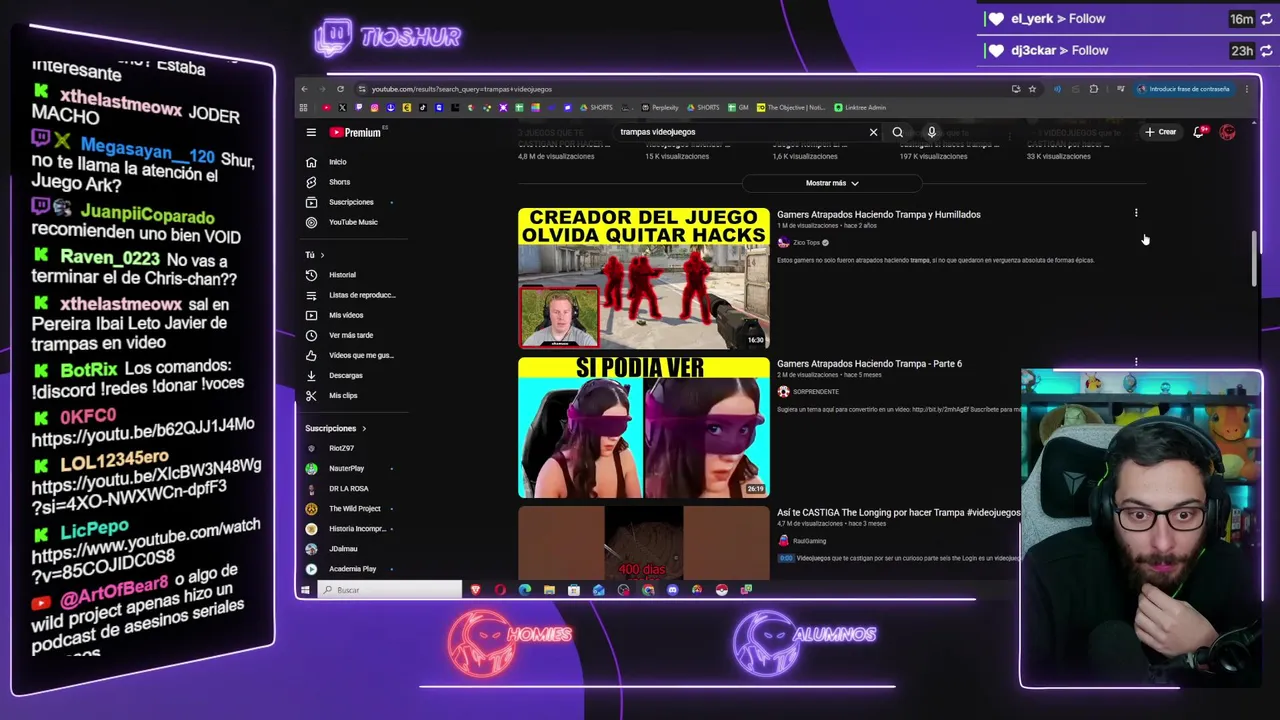Reload the page in browser
The image size is (1280, 720).
click(x=340, y=89)
